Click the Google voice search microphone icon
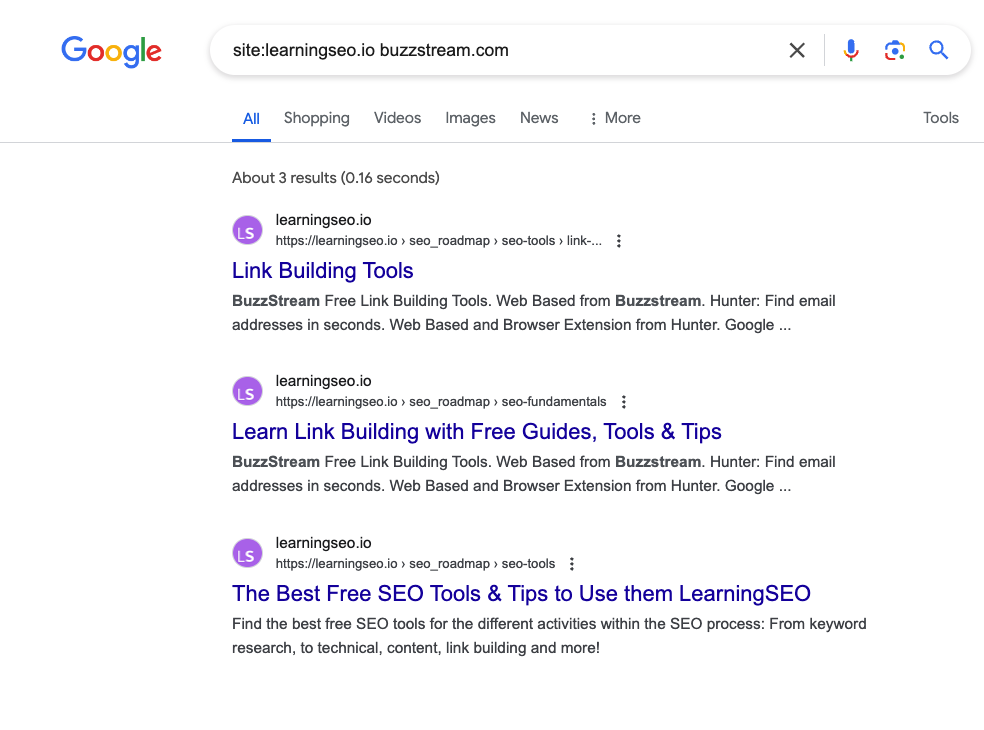Viewport: 984px width, 730px height. click(851, 50)
